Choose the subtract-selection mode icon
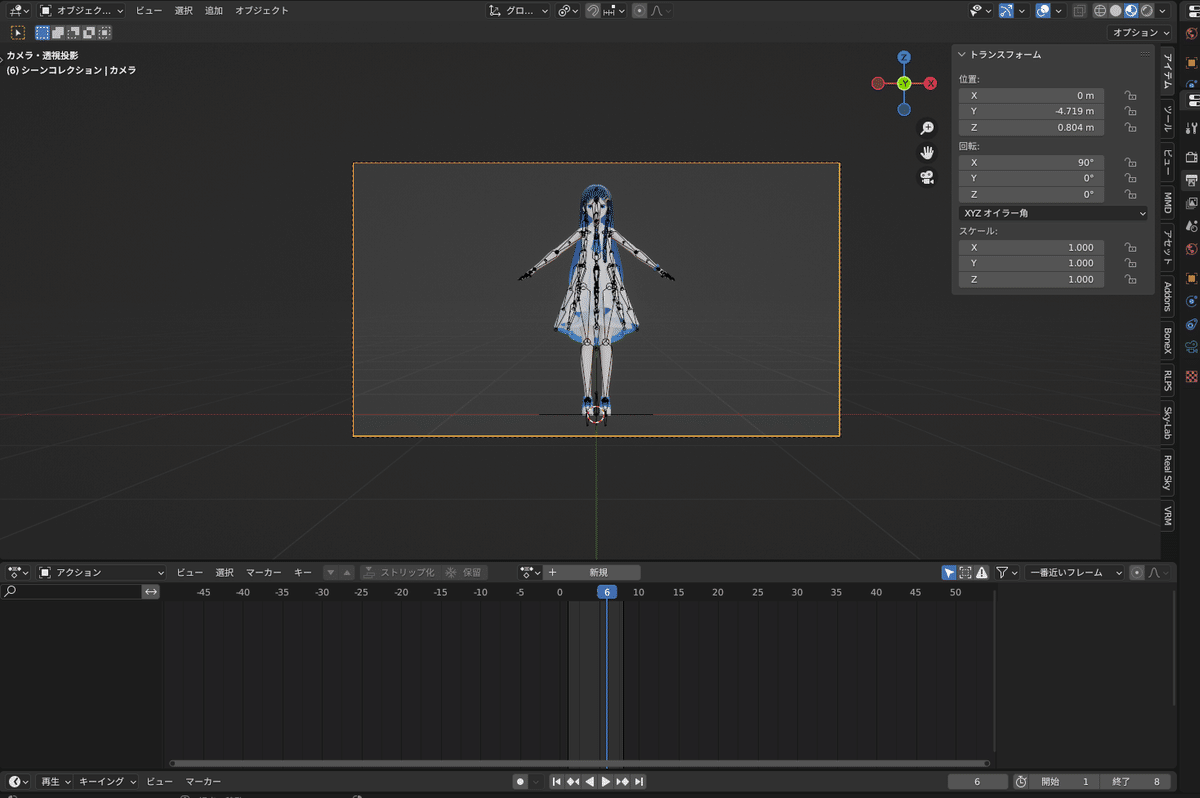1200x798 pixels. (73, 32)
